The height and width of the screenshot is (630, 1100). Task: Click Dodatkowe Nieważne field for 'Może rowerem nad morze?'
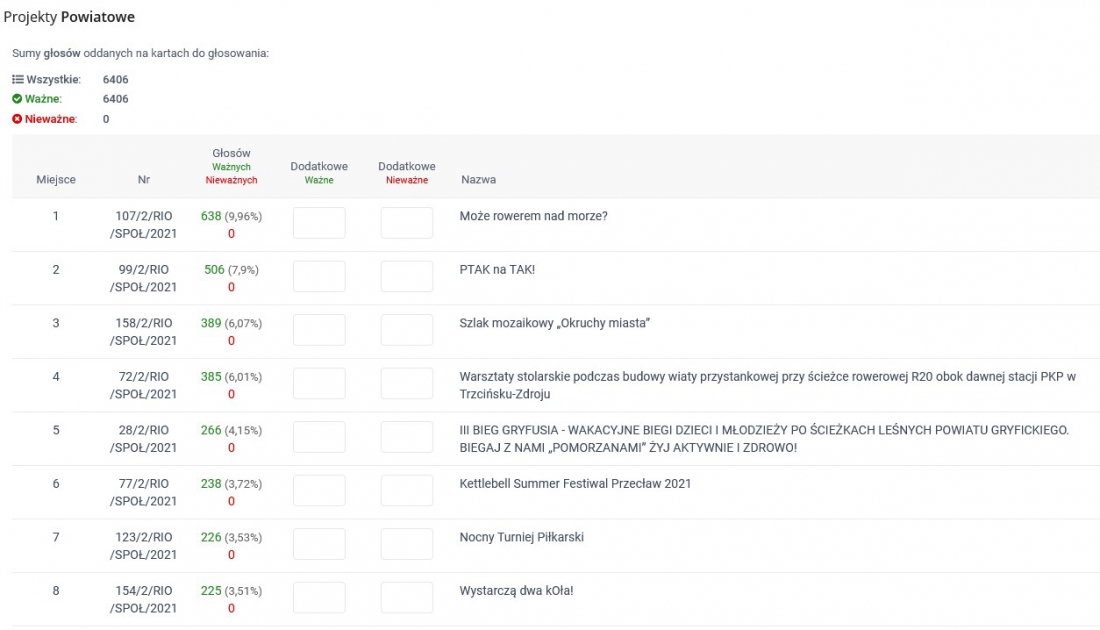tap(407, 223)
